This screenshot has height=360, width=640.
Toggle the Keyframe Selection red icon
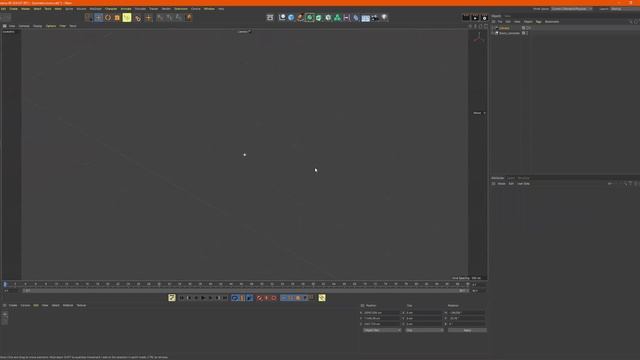[274, 298]
